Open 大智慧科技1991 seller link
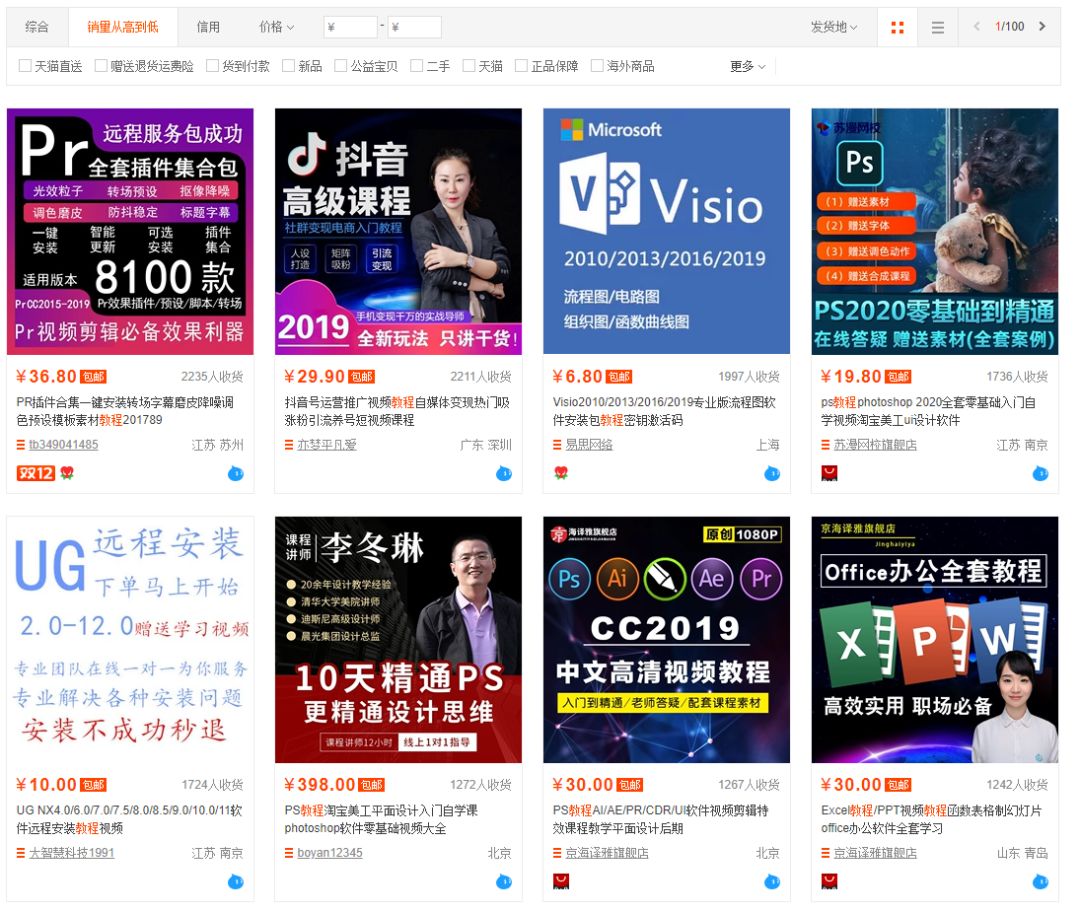 [x=72, y=853]
